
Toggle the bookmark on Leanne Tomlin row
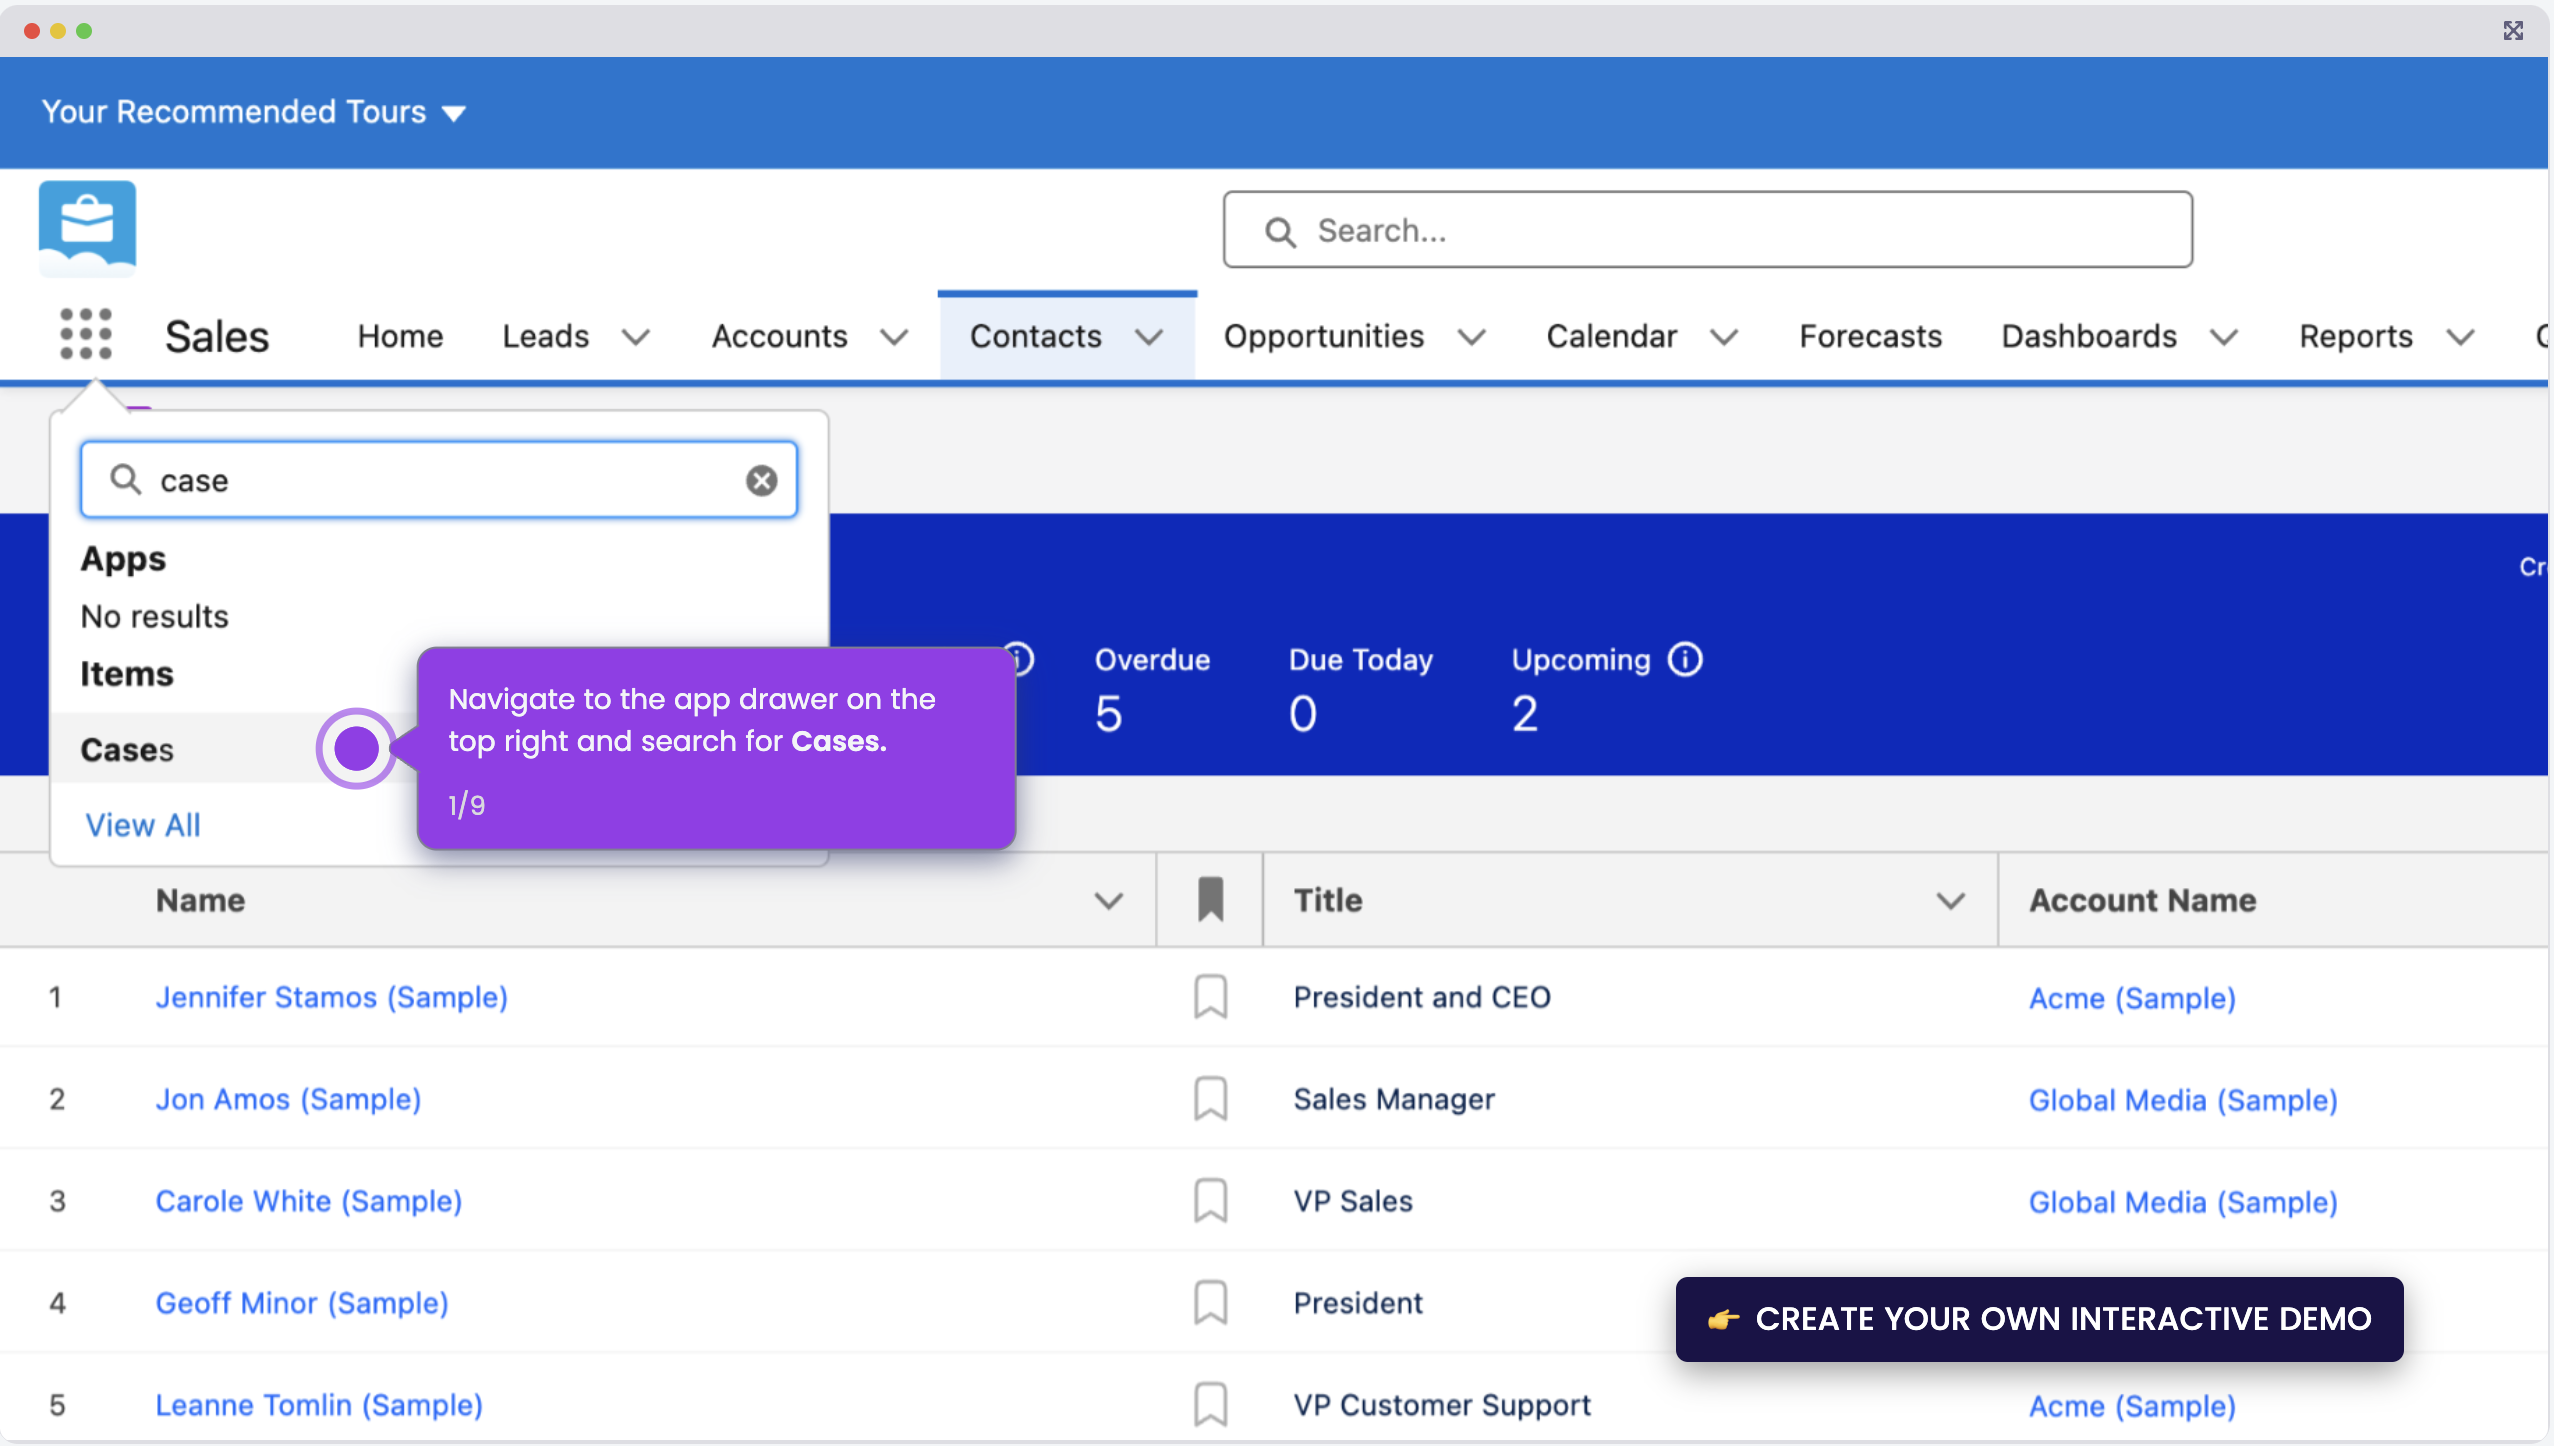[1208, 1404]
